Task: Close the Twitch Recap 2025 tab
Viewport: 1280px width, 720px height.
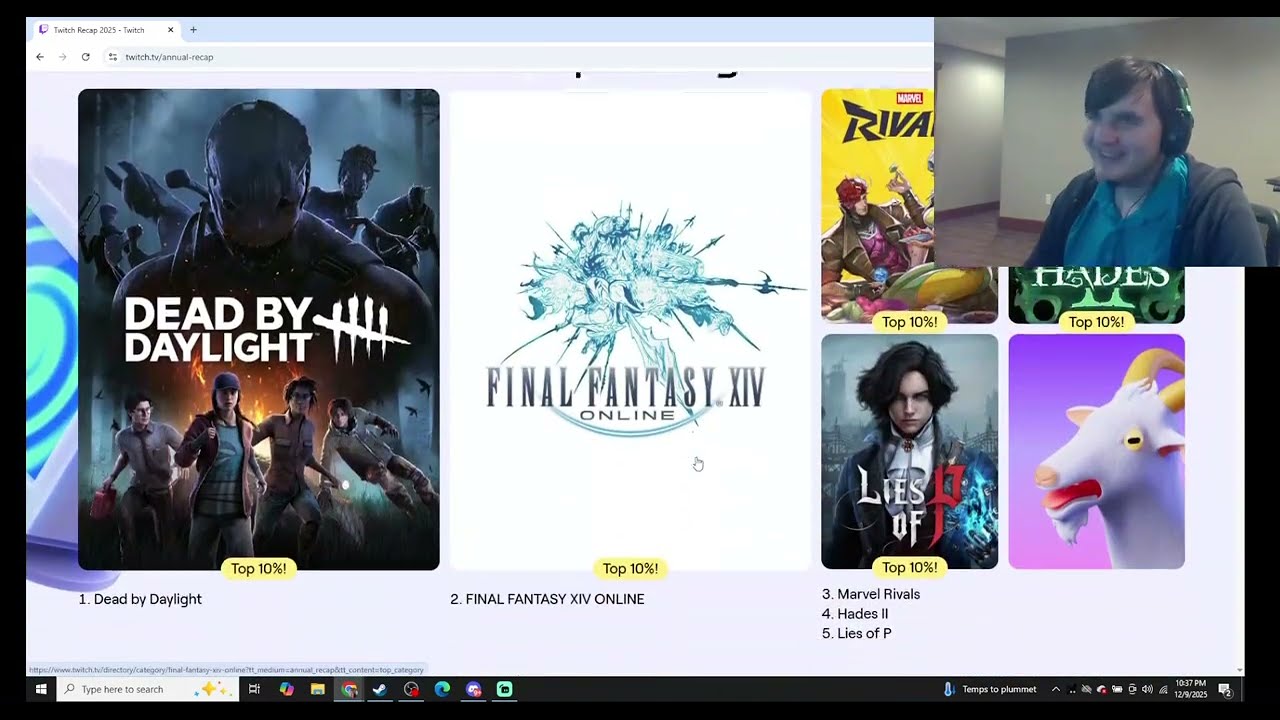Action: click(170, 30)
